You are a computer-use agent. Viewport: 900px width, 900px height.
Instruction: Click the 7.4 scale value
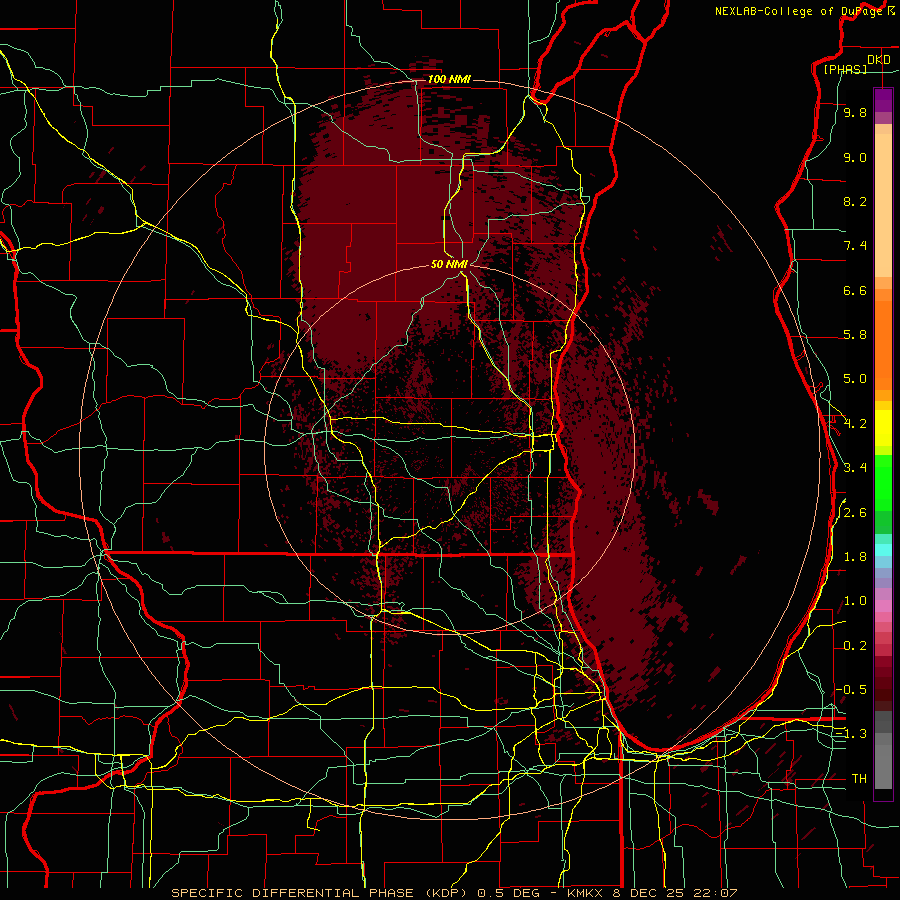point(855,246)
